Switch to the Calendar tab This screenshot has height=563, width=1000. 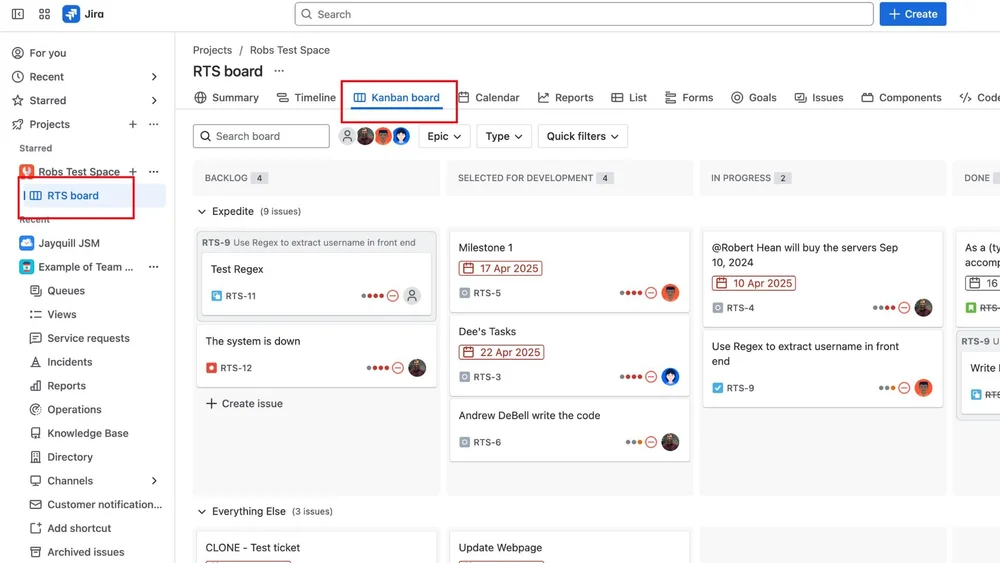[489, 98]
